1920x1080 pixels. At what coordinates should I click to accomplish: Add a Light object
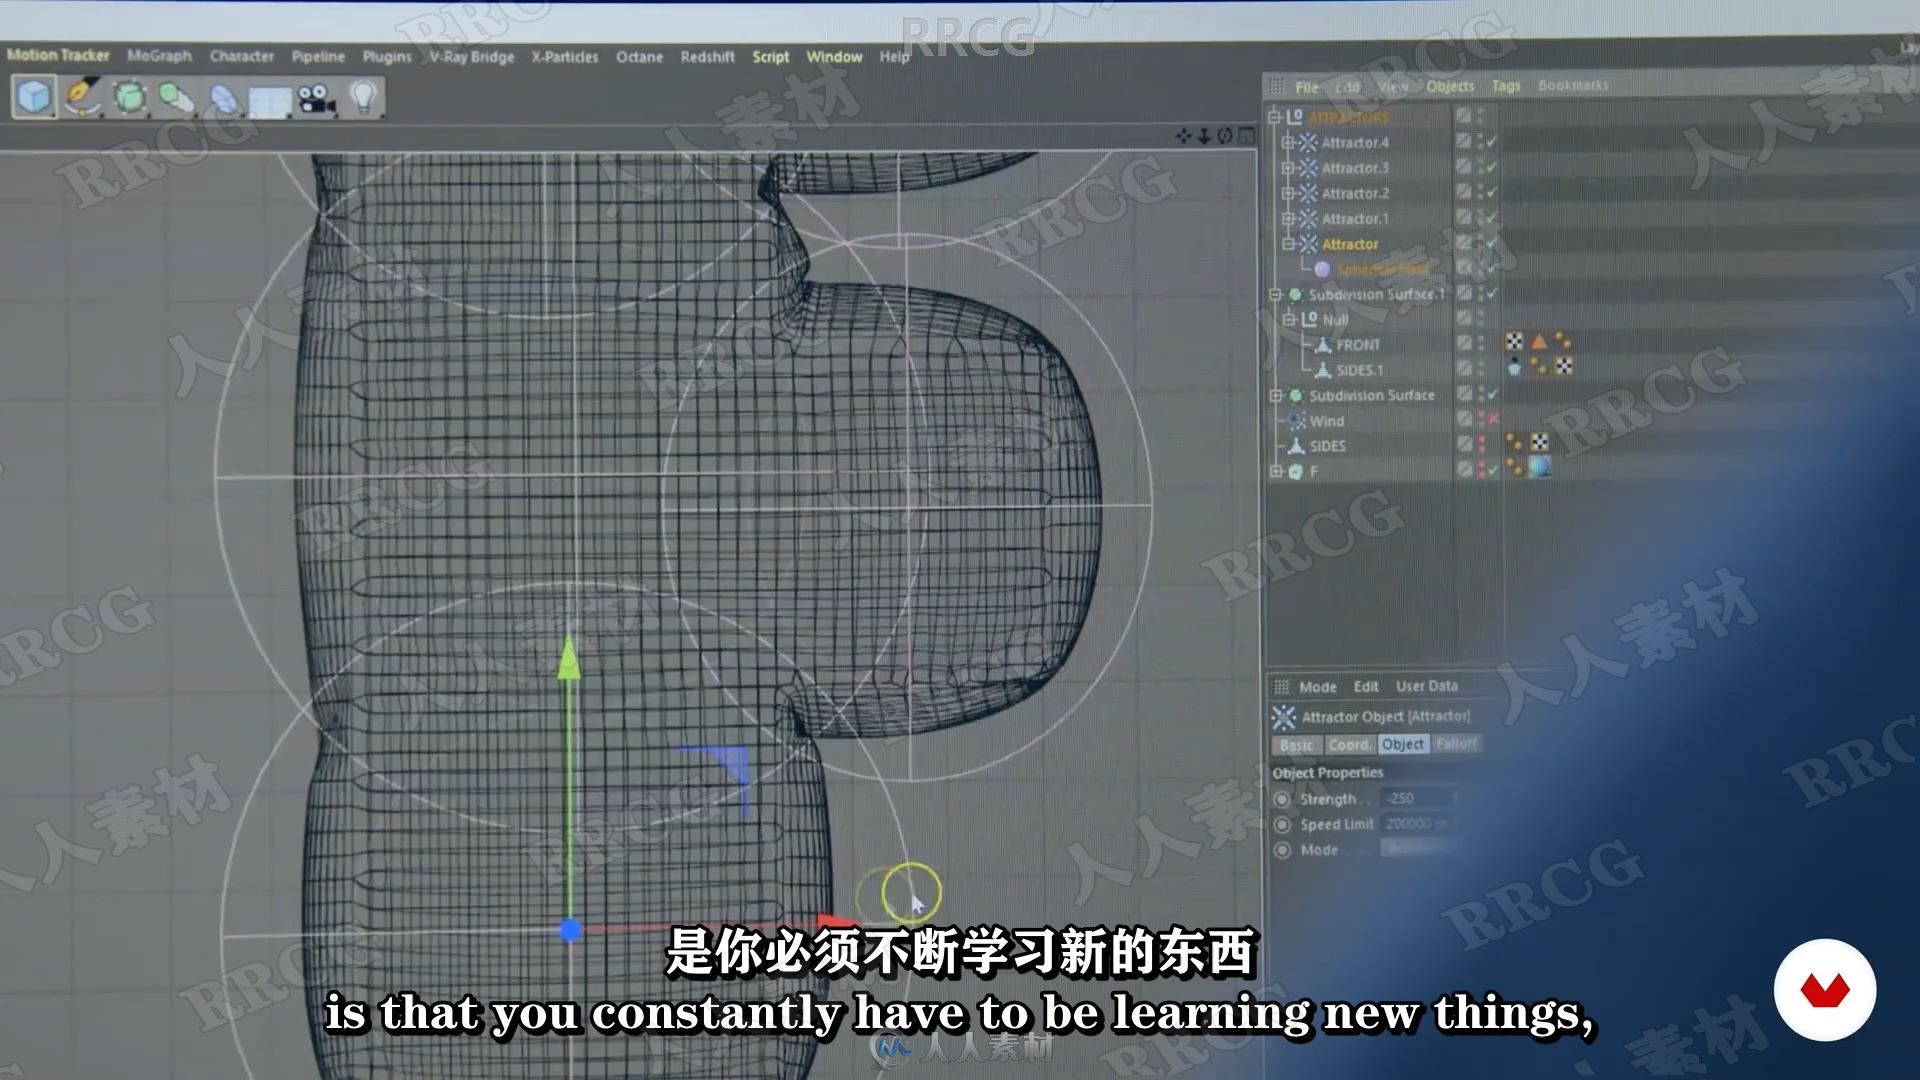[364, 98]
